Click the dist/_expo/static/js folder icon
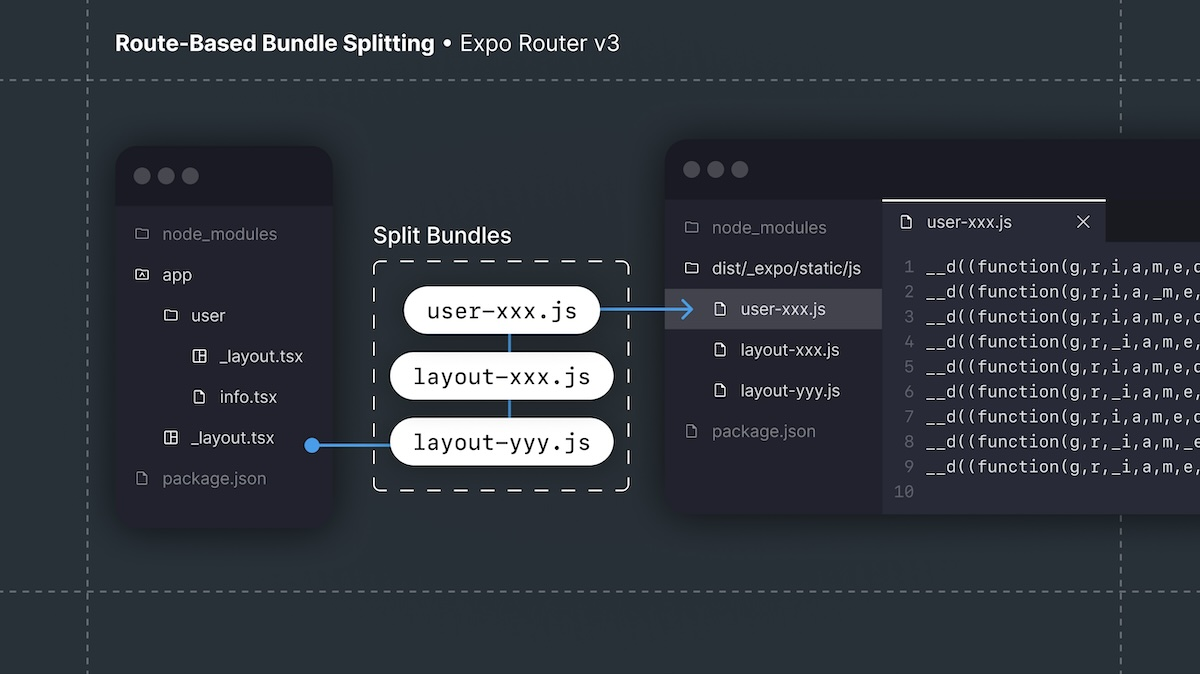 pyautogui.click(x=692, y=268)
